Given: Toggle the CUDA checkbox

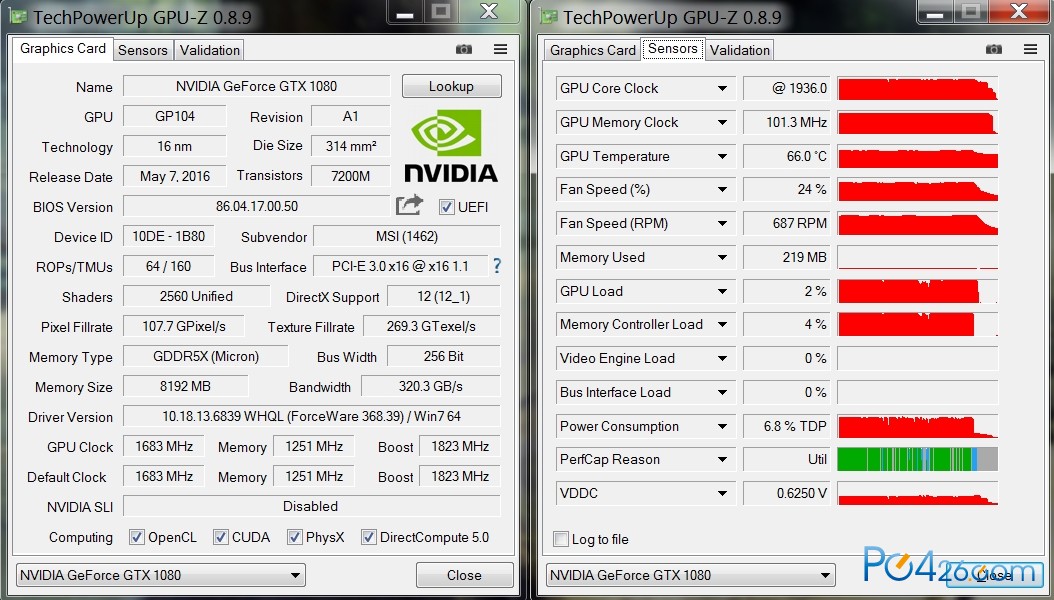Looking at the screenshot, I should tap(220, 537).
